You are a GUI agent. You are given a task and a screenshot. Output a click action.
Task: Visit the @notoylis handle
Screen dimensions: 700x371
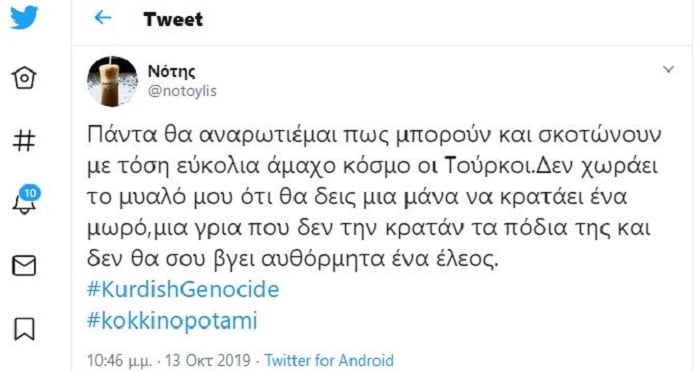click(182, 91)
